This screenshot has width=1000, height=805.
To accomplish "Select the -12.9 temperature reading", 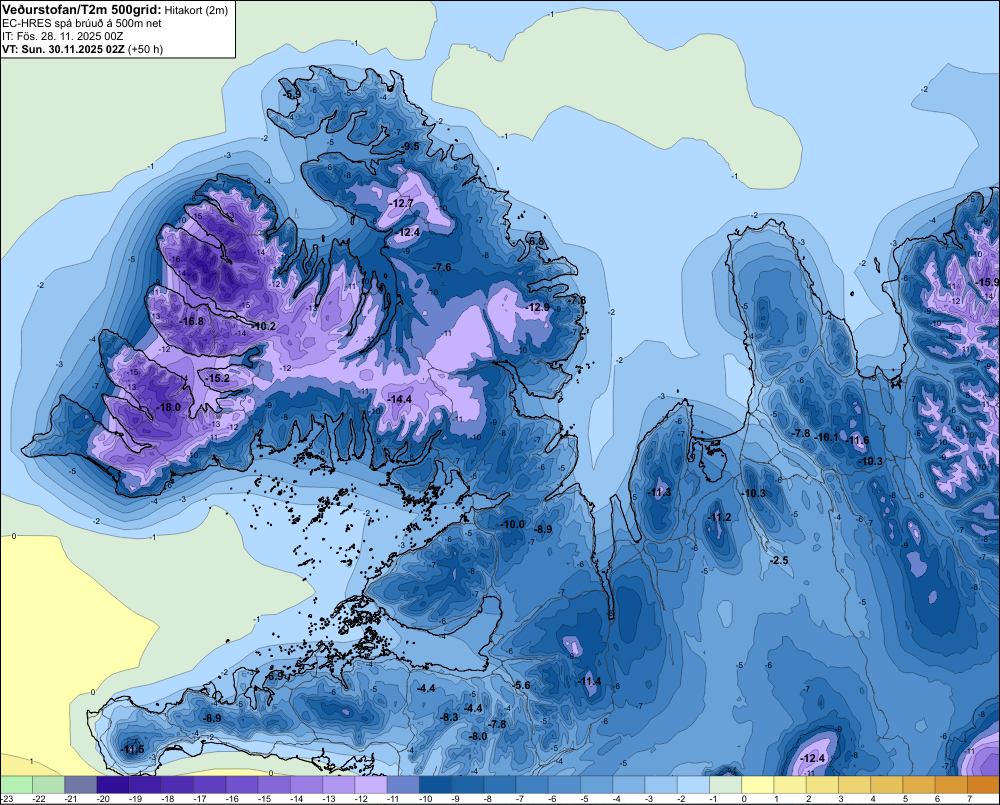I will [x=538, y=307].
